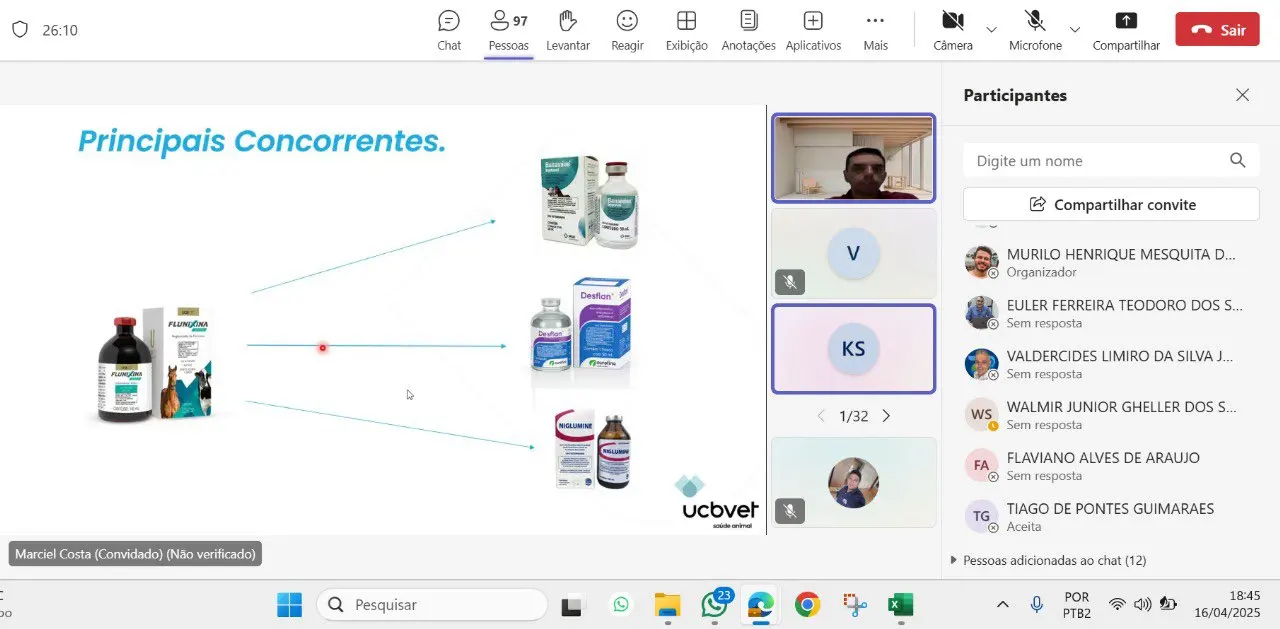Expand camera options dropdown arrow
This screenshot has height=629, width=1280.
coord(991,29)
